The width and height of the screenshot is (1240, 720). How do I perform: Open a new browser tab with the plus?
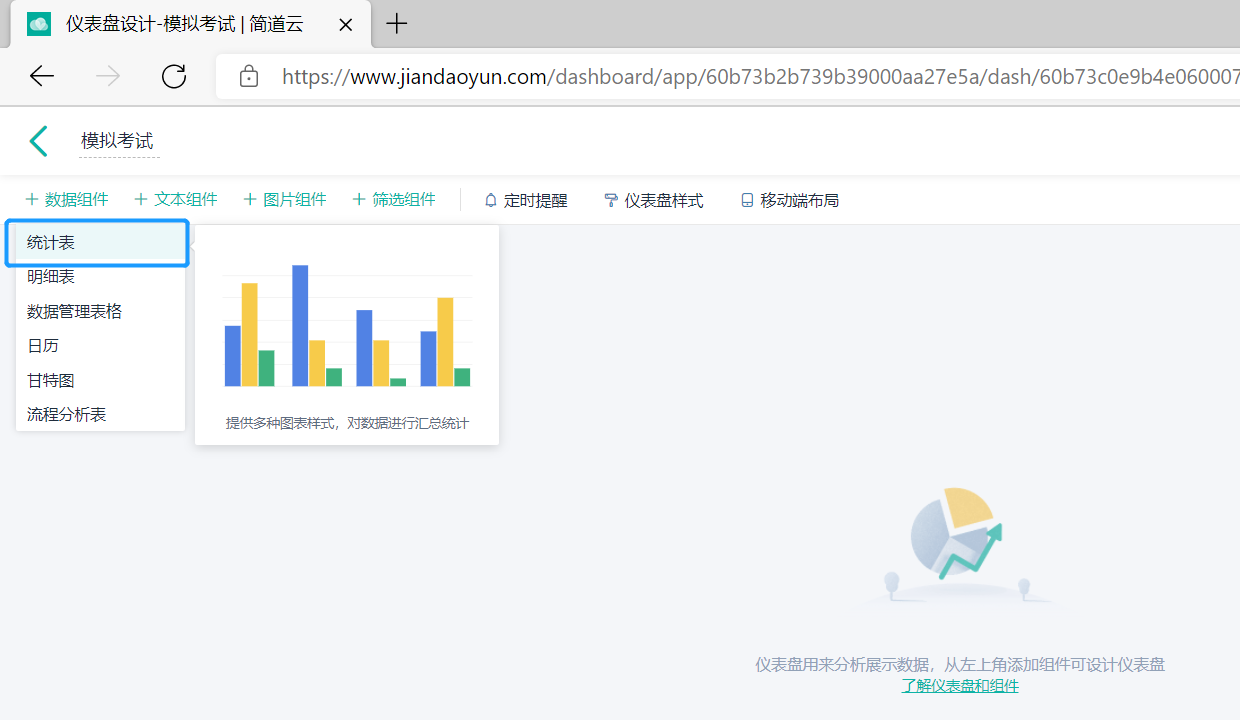pyautogui.click(x=397, y=24)
